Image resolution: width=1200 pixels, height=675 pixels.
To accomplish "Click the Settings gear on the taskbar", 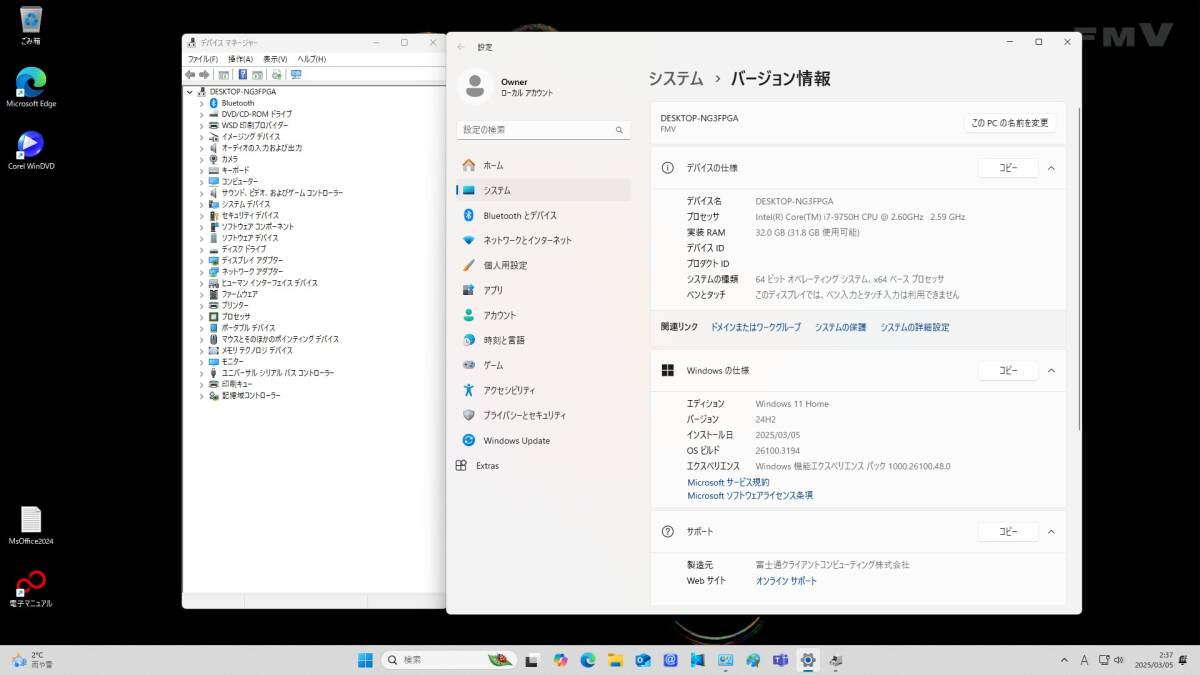I will click(808, 660).
